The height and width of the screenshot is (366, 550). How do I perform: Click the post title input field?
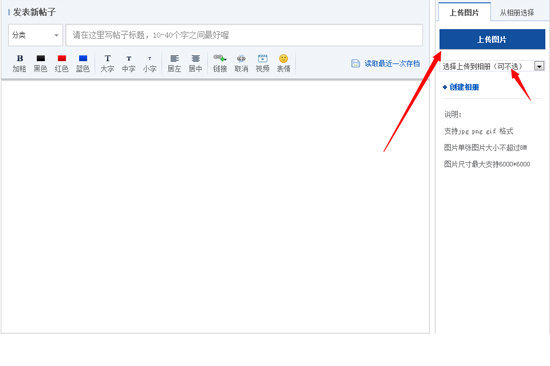coord(244,35)
